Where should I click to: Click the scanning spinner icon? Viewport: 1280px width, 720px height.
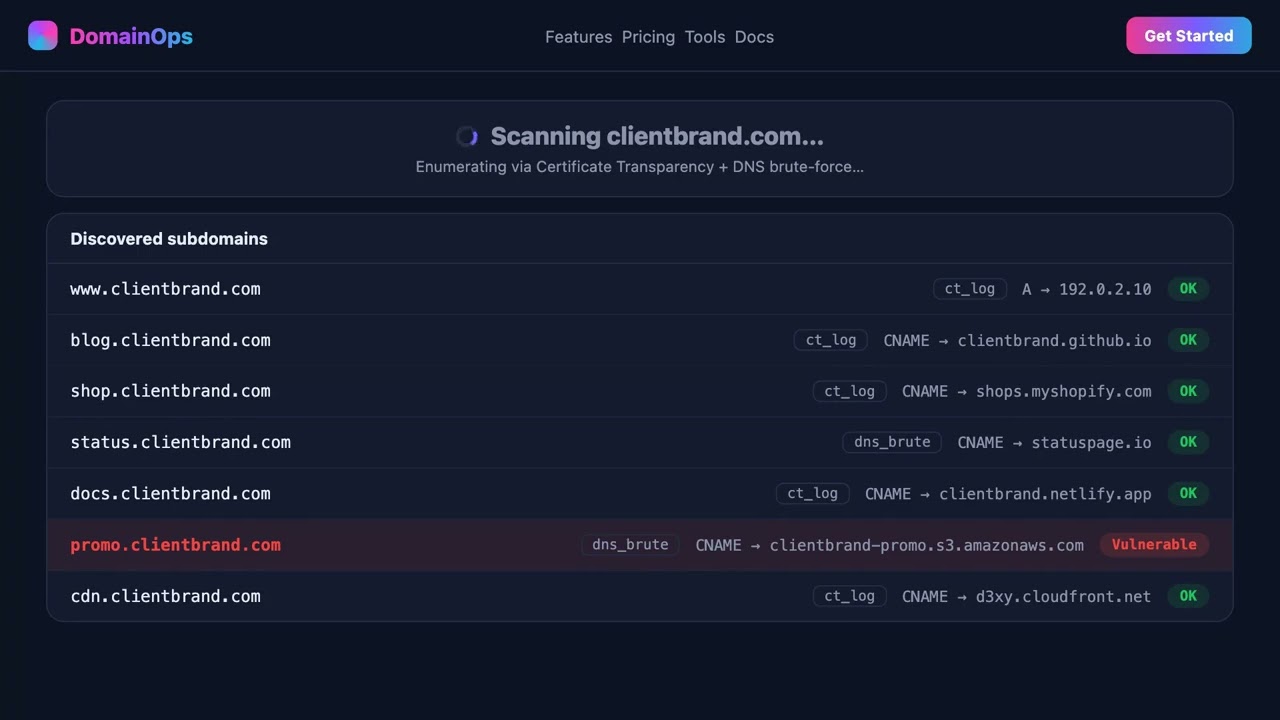pyautogui.click(x=467, y=136)
